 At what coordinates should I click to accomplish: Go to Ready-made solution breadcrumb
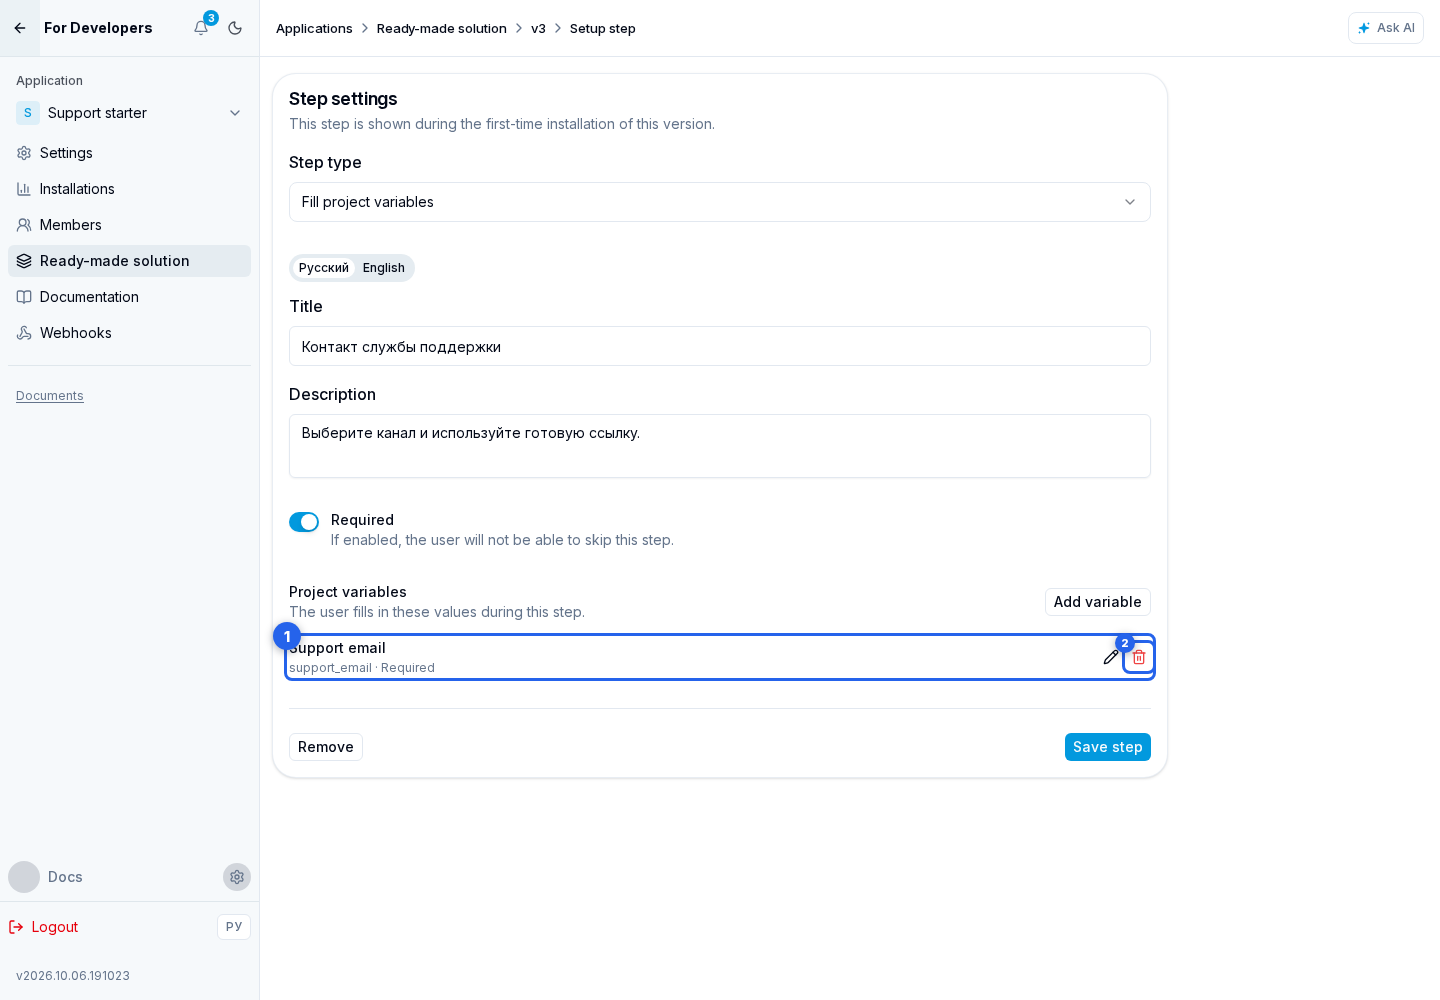pyautogui.click(x=442, y=28)
